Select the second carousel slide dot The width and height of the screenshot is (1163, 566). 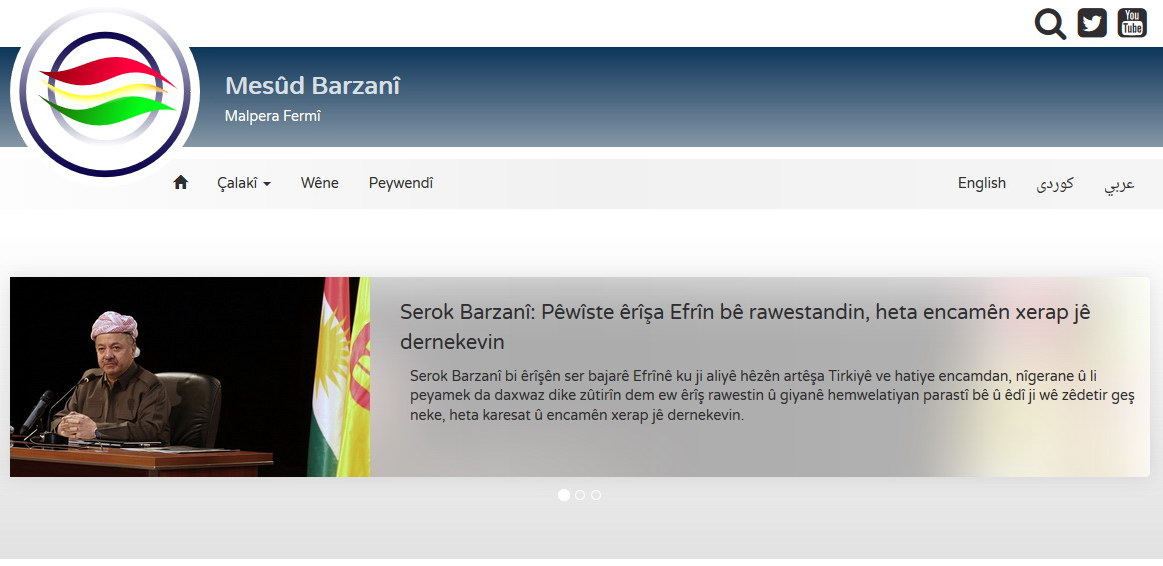pyautogui.click(x=580, y=495)
